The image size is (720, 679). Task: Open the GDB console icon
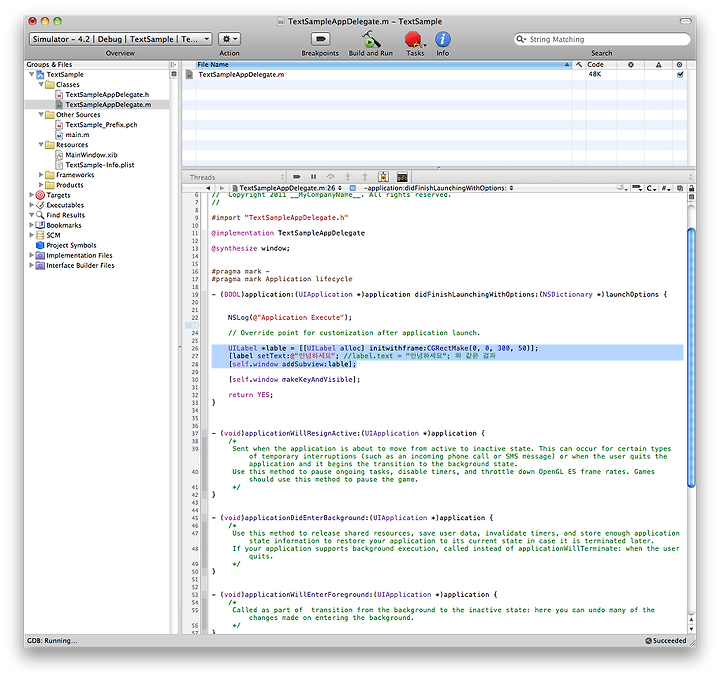(x=402, y=177)
